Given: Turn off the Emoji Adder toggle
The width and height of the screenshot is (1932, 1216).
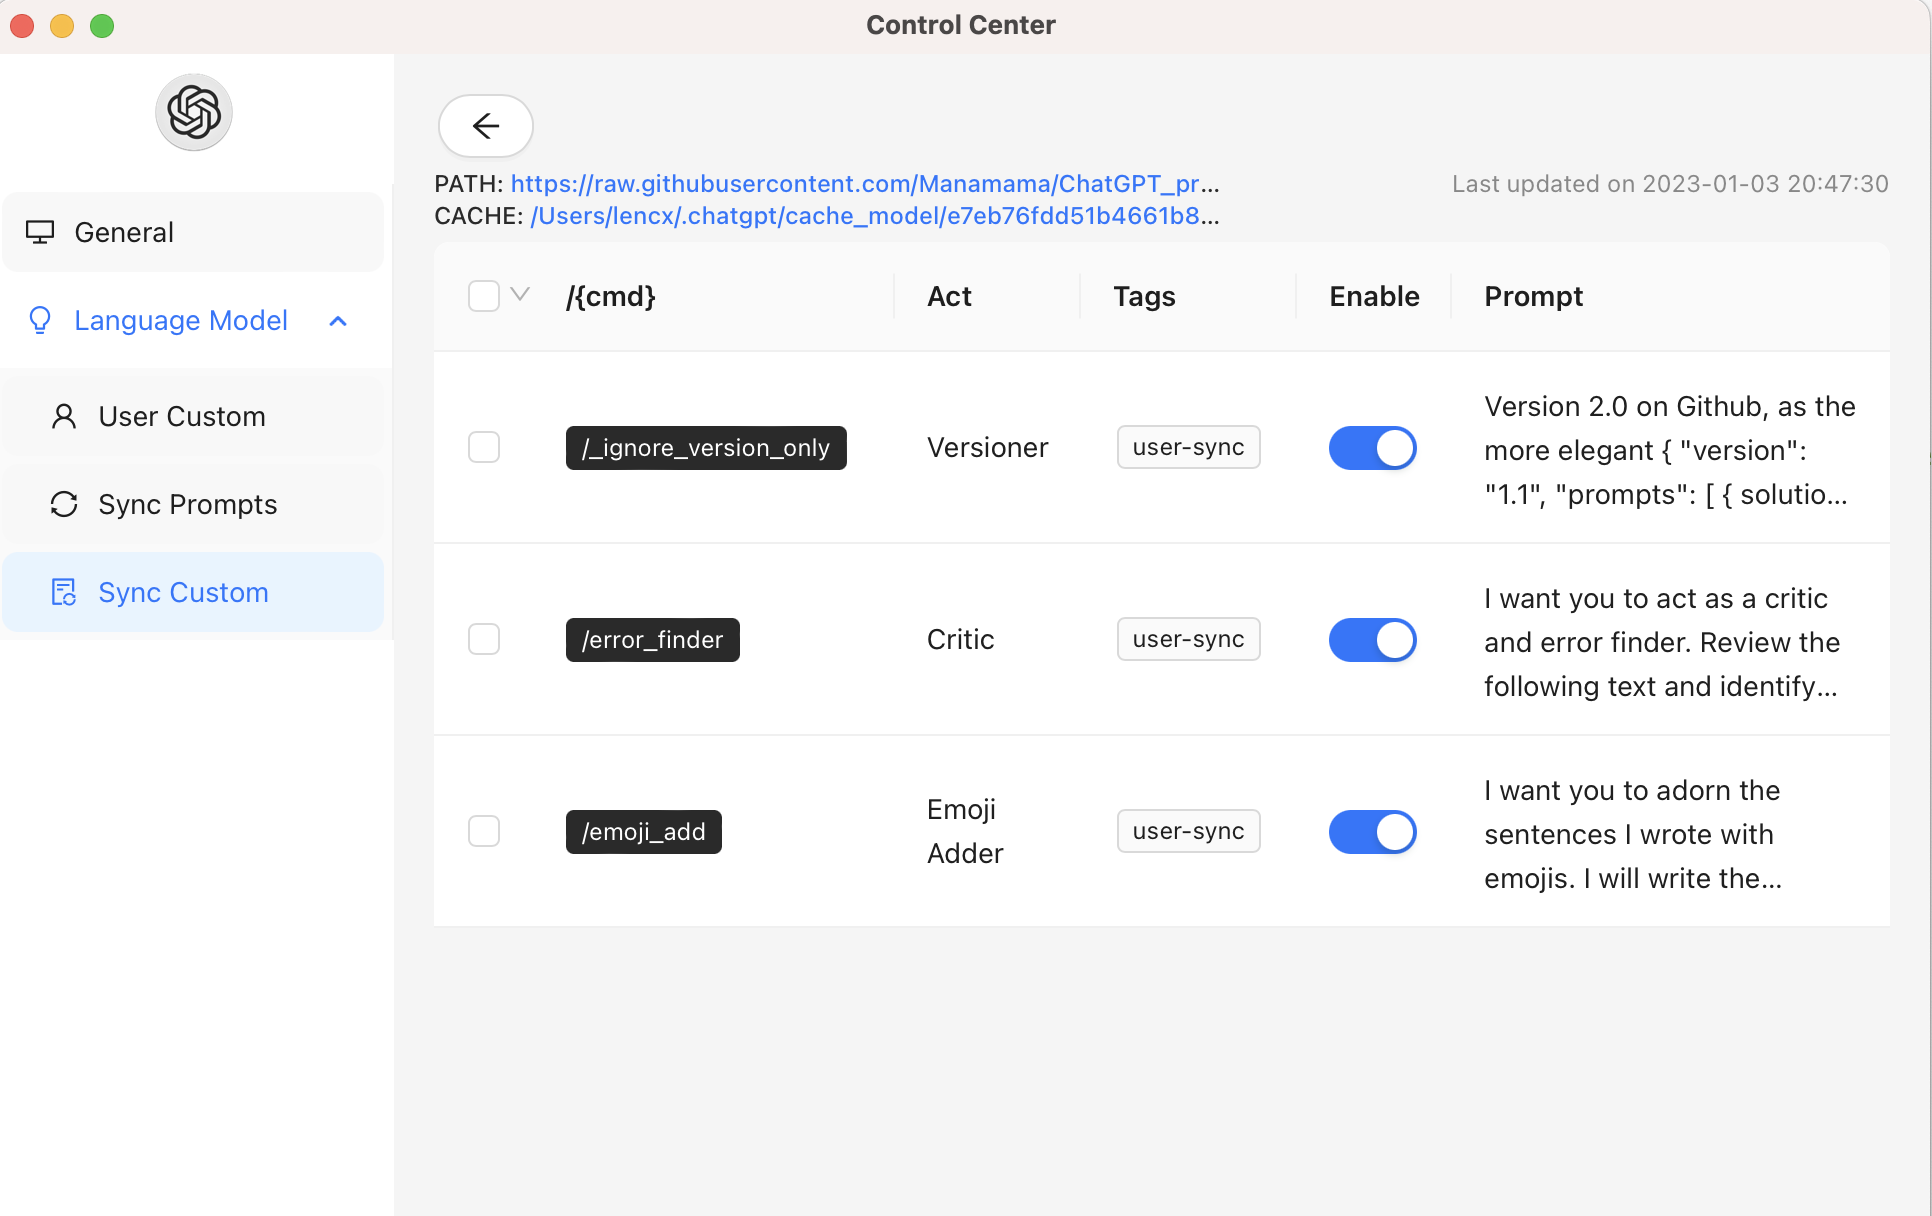Looking at the screenshot, I should point(1372,831).
